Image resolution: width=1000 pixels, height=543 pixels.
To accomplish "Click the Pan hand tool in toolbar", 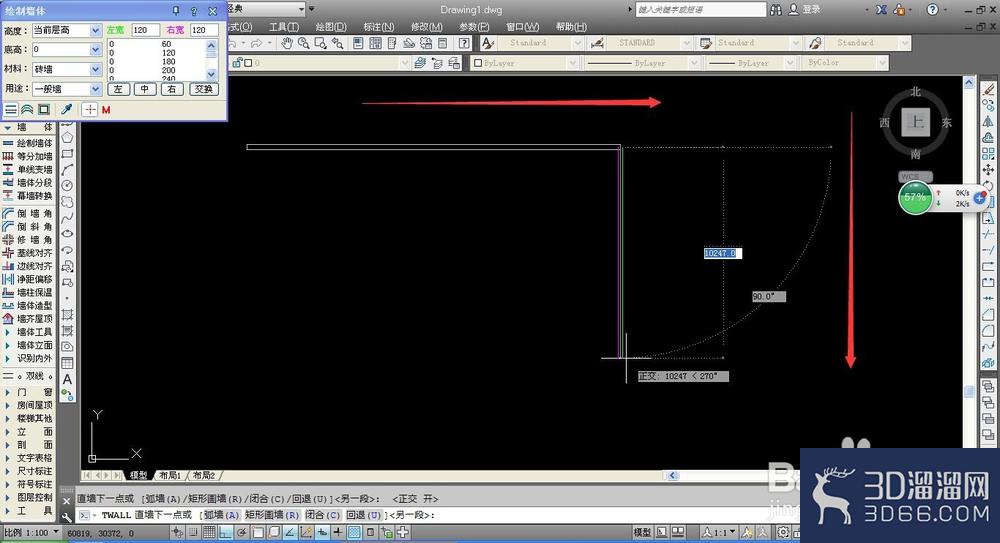I will coord(288,43).
